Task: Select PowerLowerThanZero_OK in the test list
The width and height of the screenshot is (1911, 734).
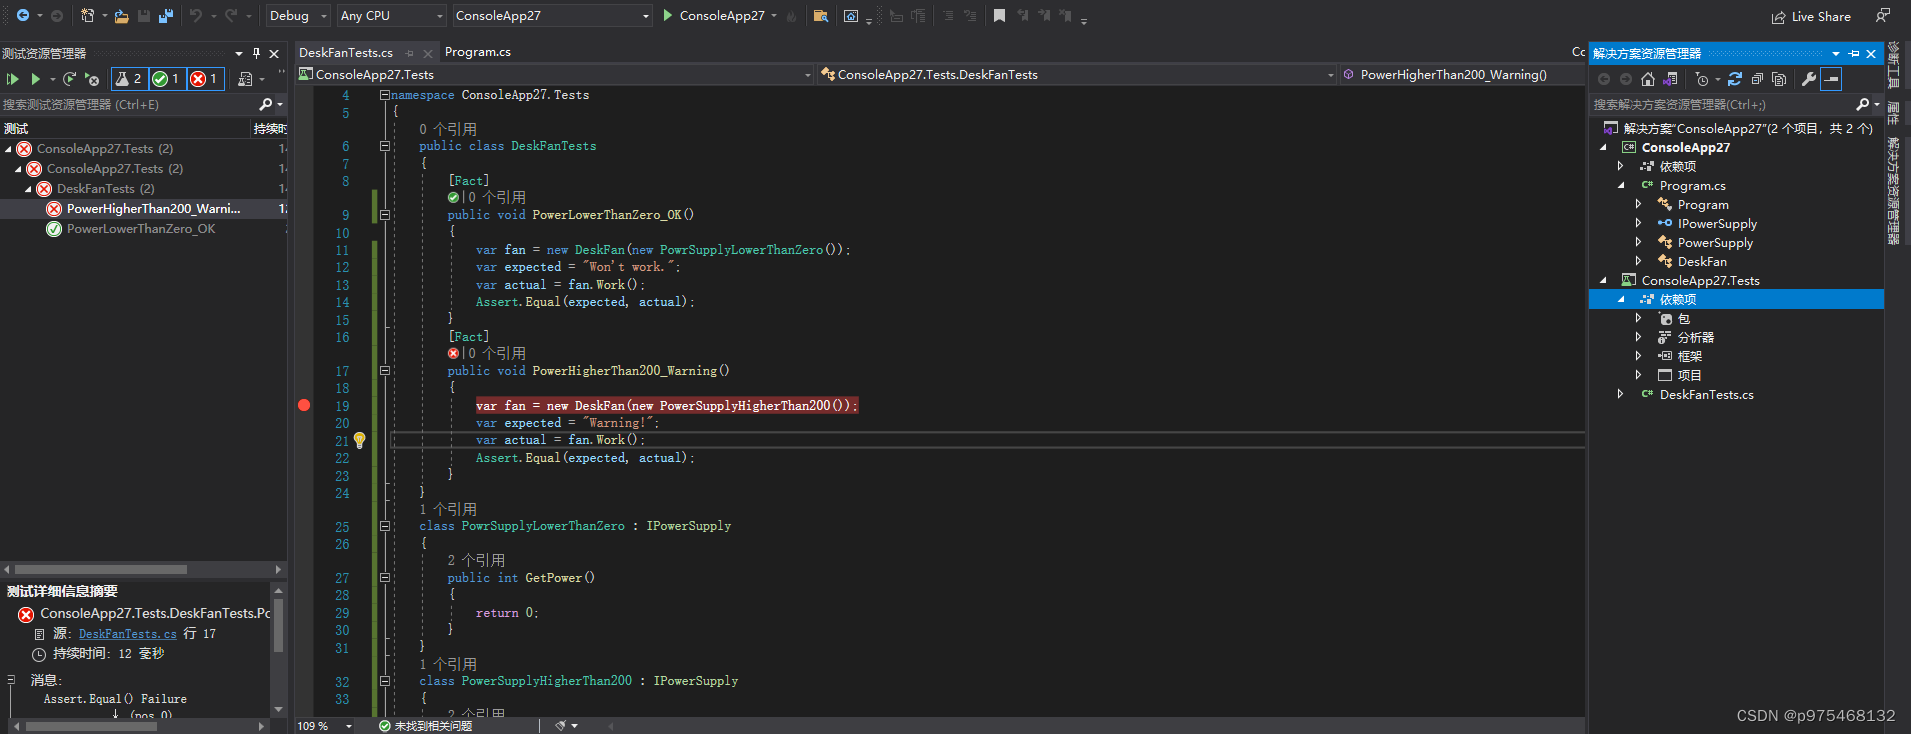Action: click(x=143, y=229)
